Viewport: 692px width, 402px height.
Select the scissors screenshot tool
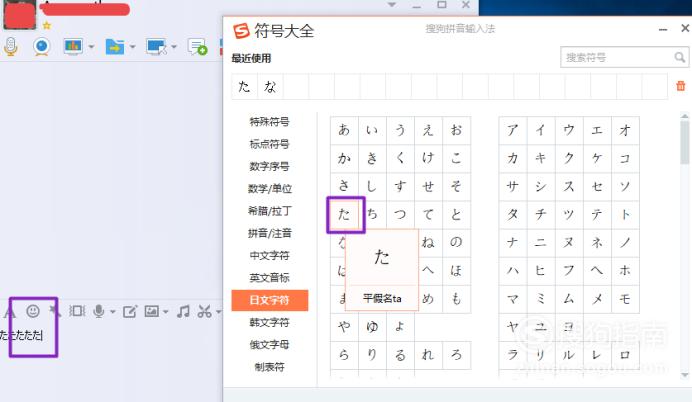point(205,311)
